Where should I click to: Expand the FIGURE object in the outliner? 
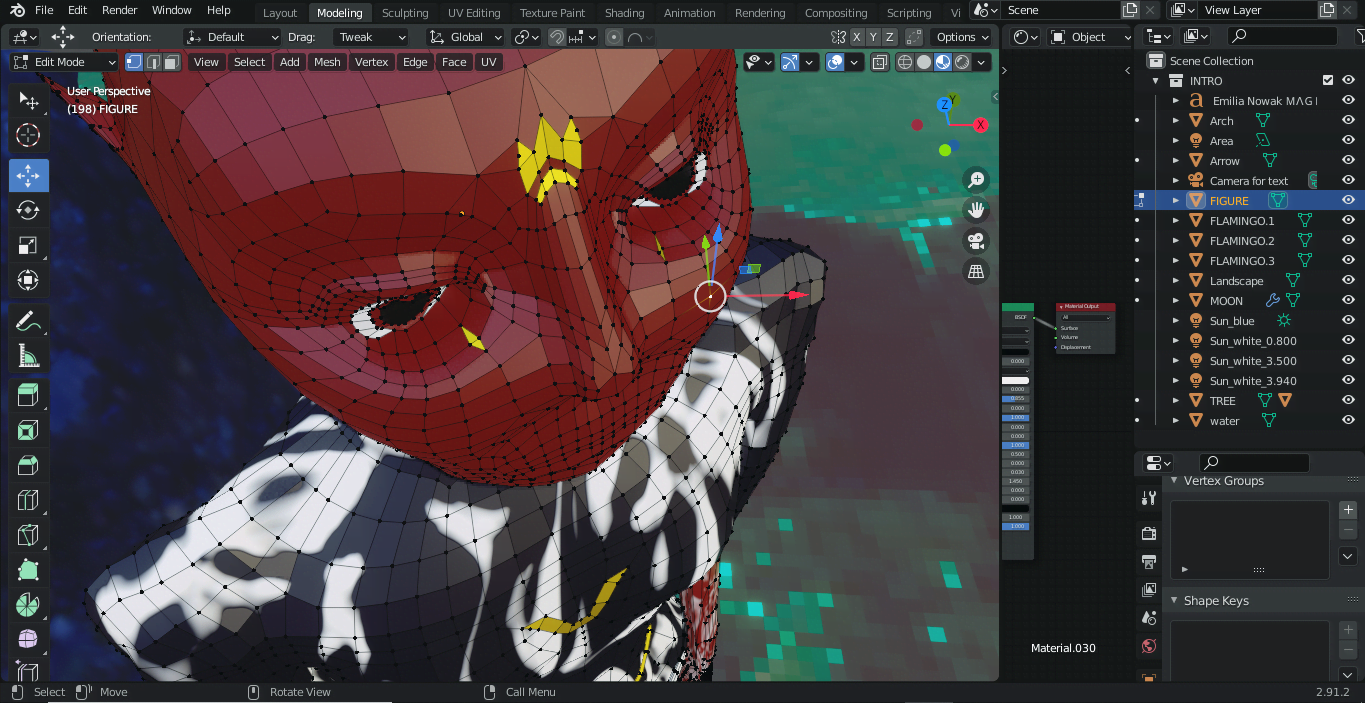[x=1176, y=201]
